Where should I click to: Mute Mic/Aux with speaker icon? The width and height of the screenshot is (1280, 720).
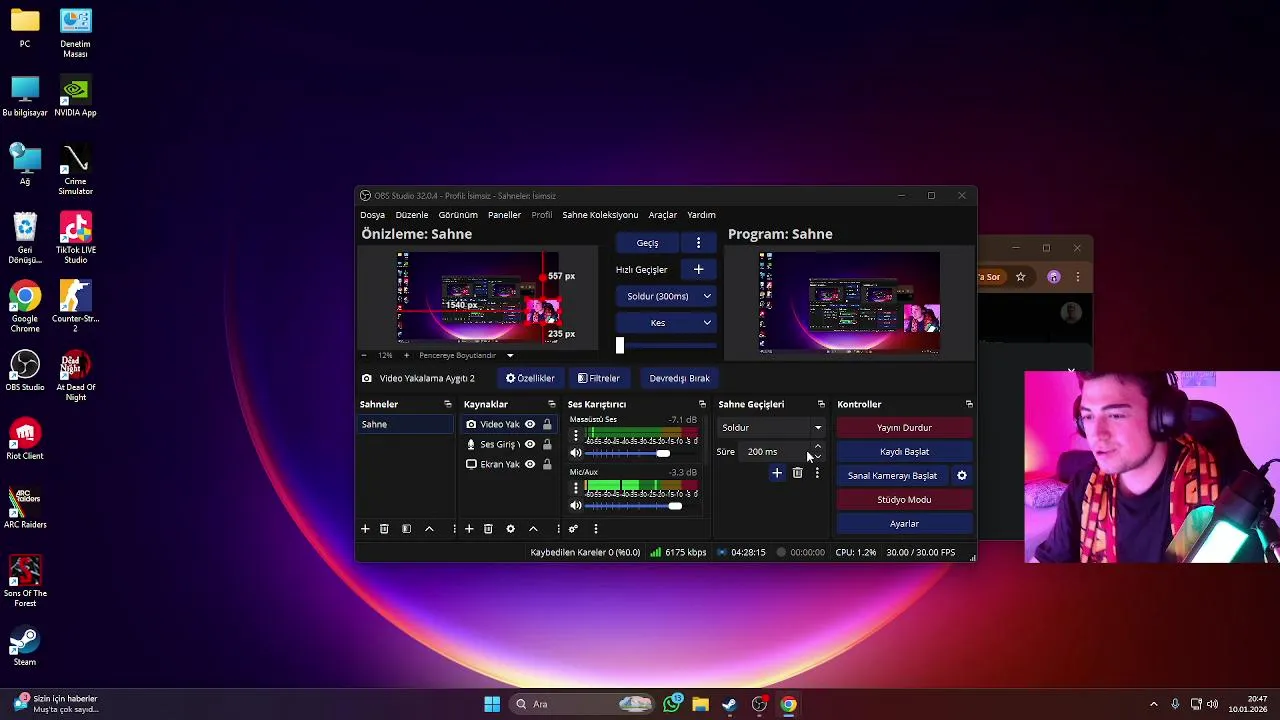pyautogui.click(x=575, y=506)
